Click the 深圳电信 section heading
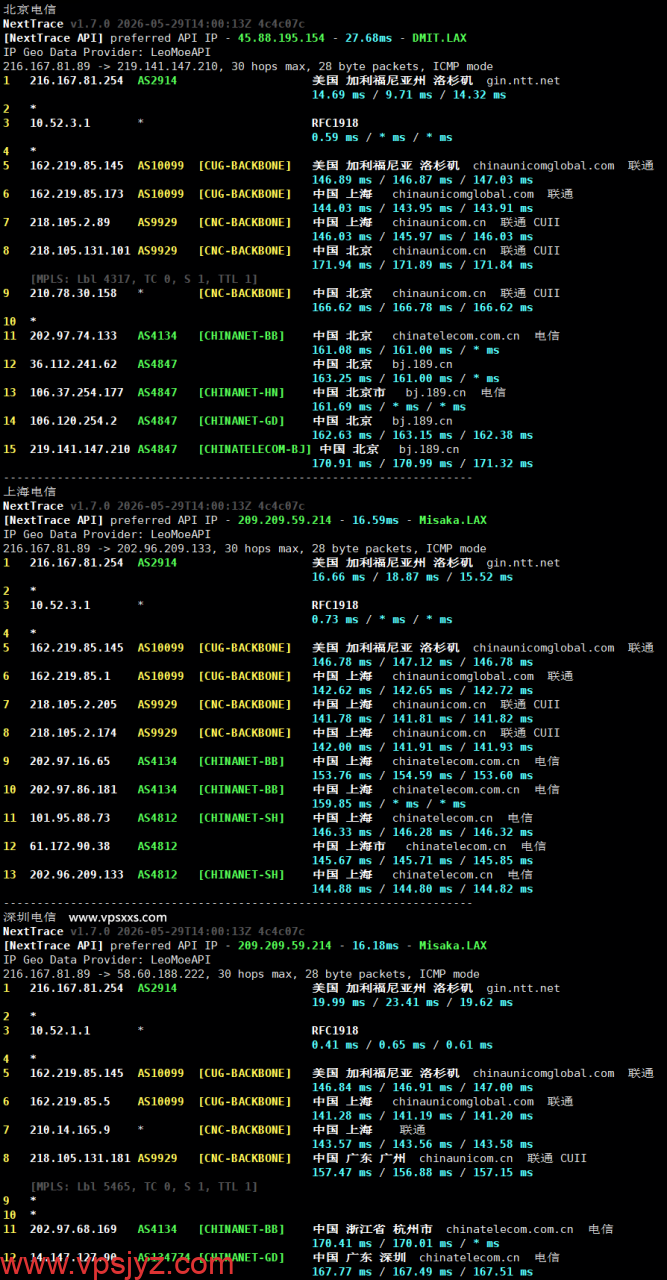 30,917
